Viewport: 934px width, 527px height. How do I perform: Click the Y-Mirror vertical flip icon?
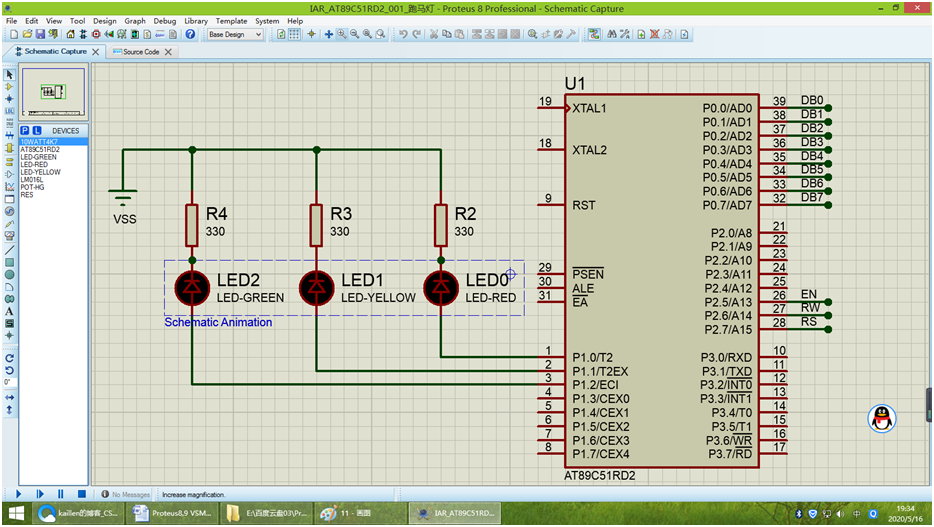(x=10, y=410)
